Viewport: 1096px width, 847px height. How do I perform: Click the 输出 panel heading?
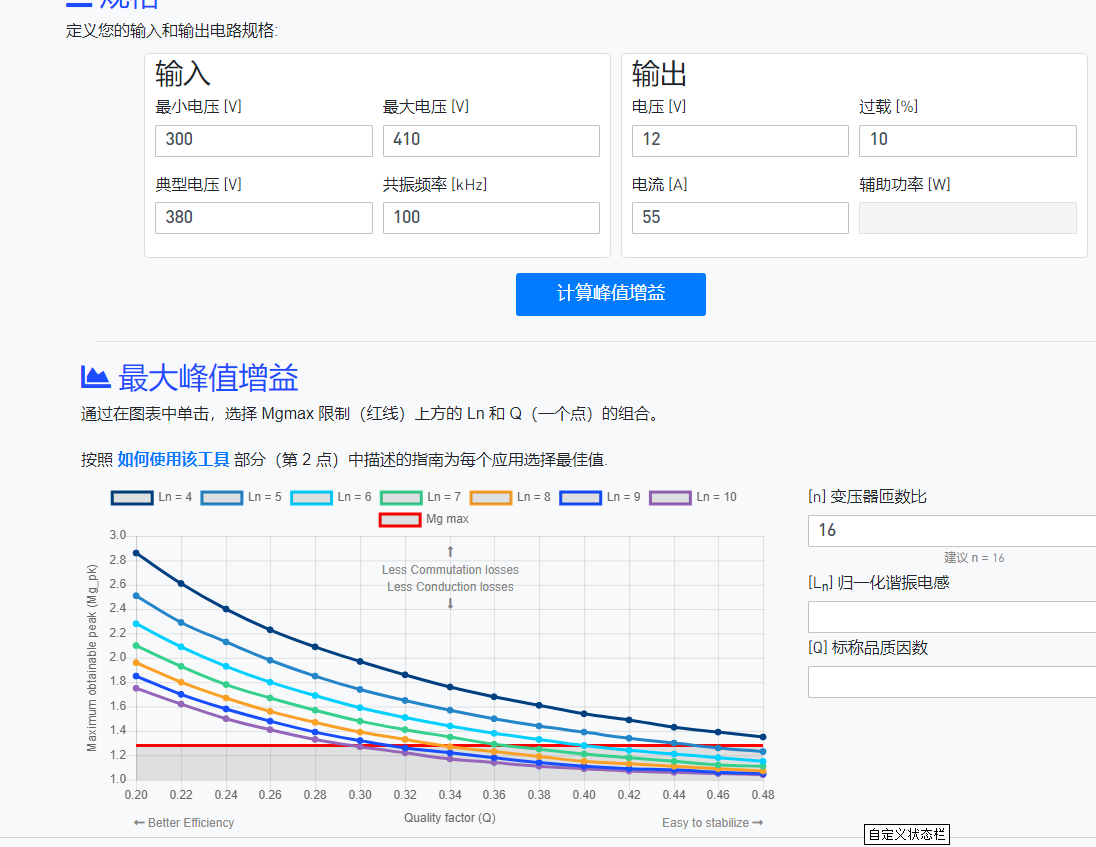click(x=659, y=73)
